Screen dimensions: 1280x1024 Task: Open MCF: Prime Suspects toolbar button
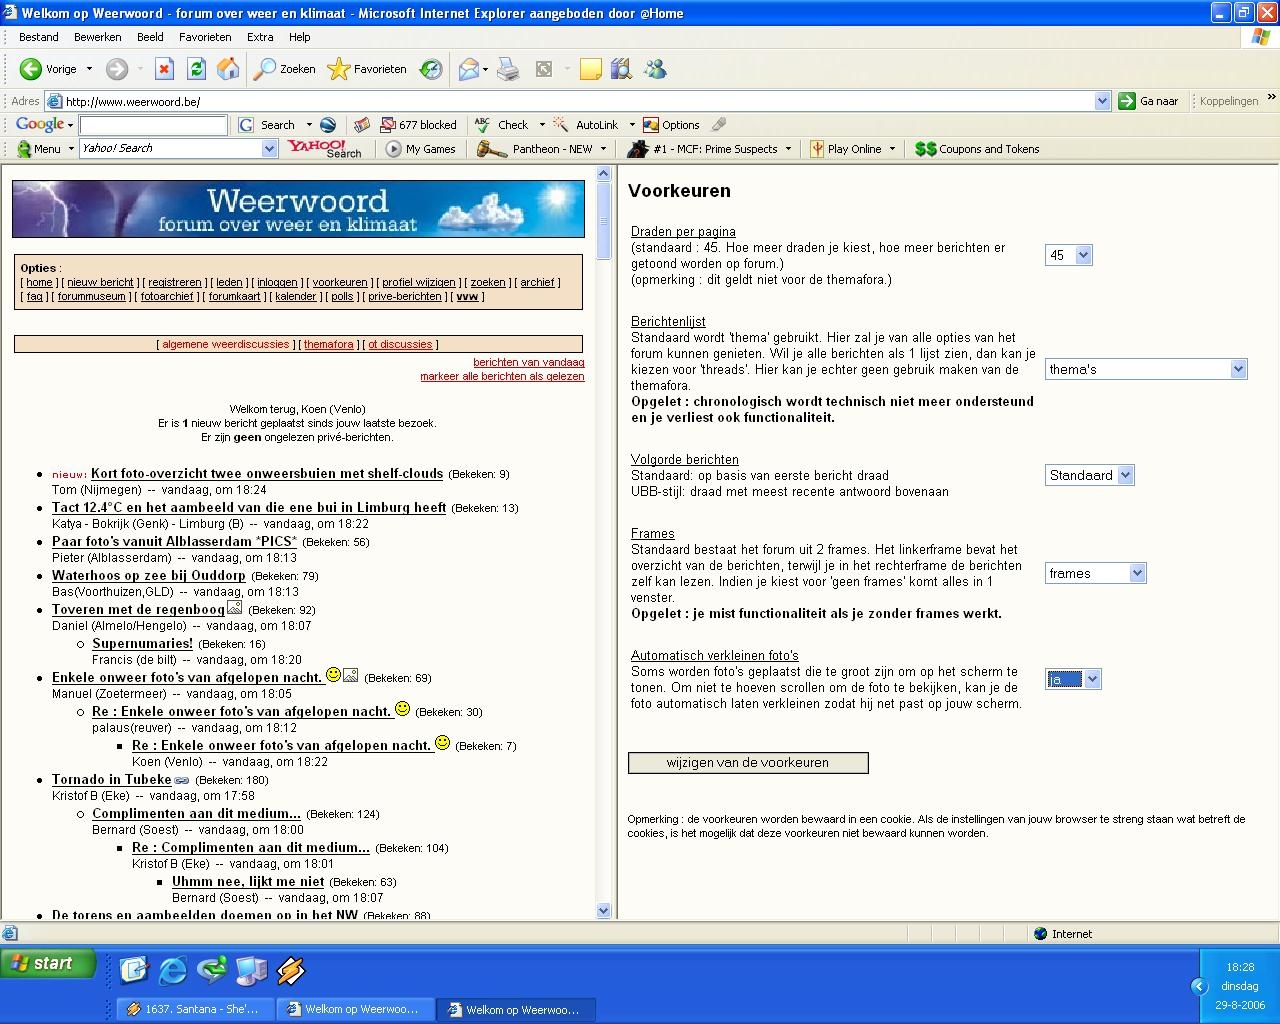pos(703,149)
